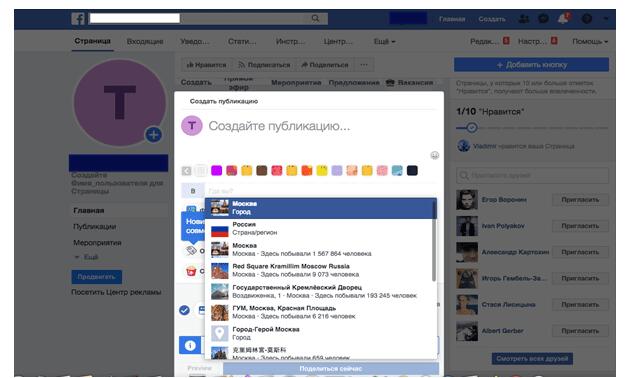Open the quick help question-mark icon
This screenshot has width=625, height=378.
[586, 19]
